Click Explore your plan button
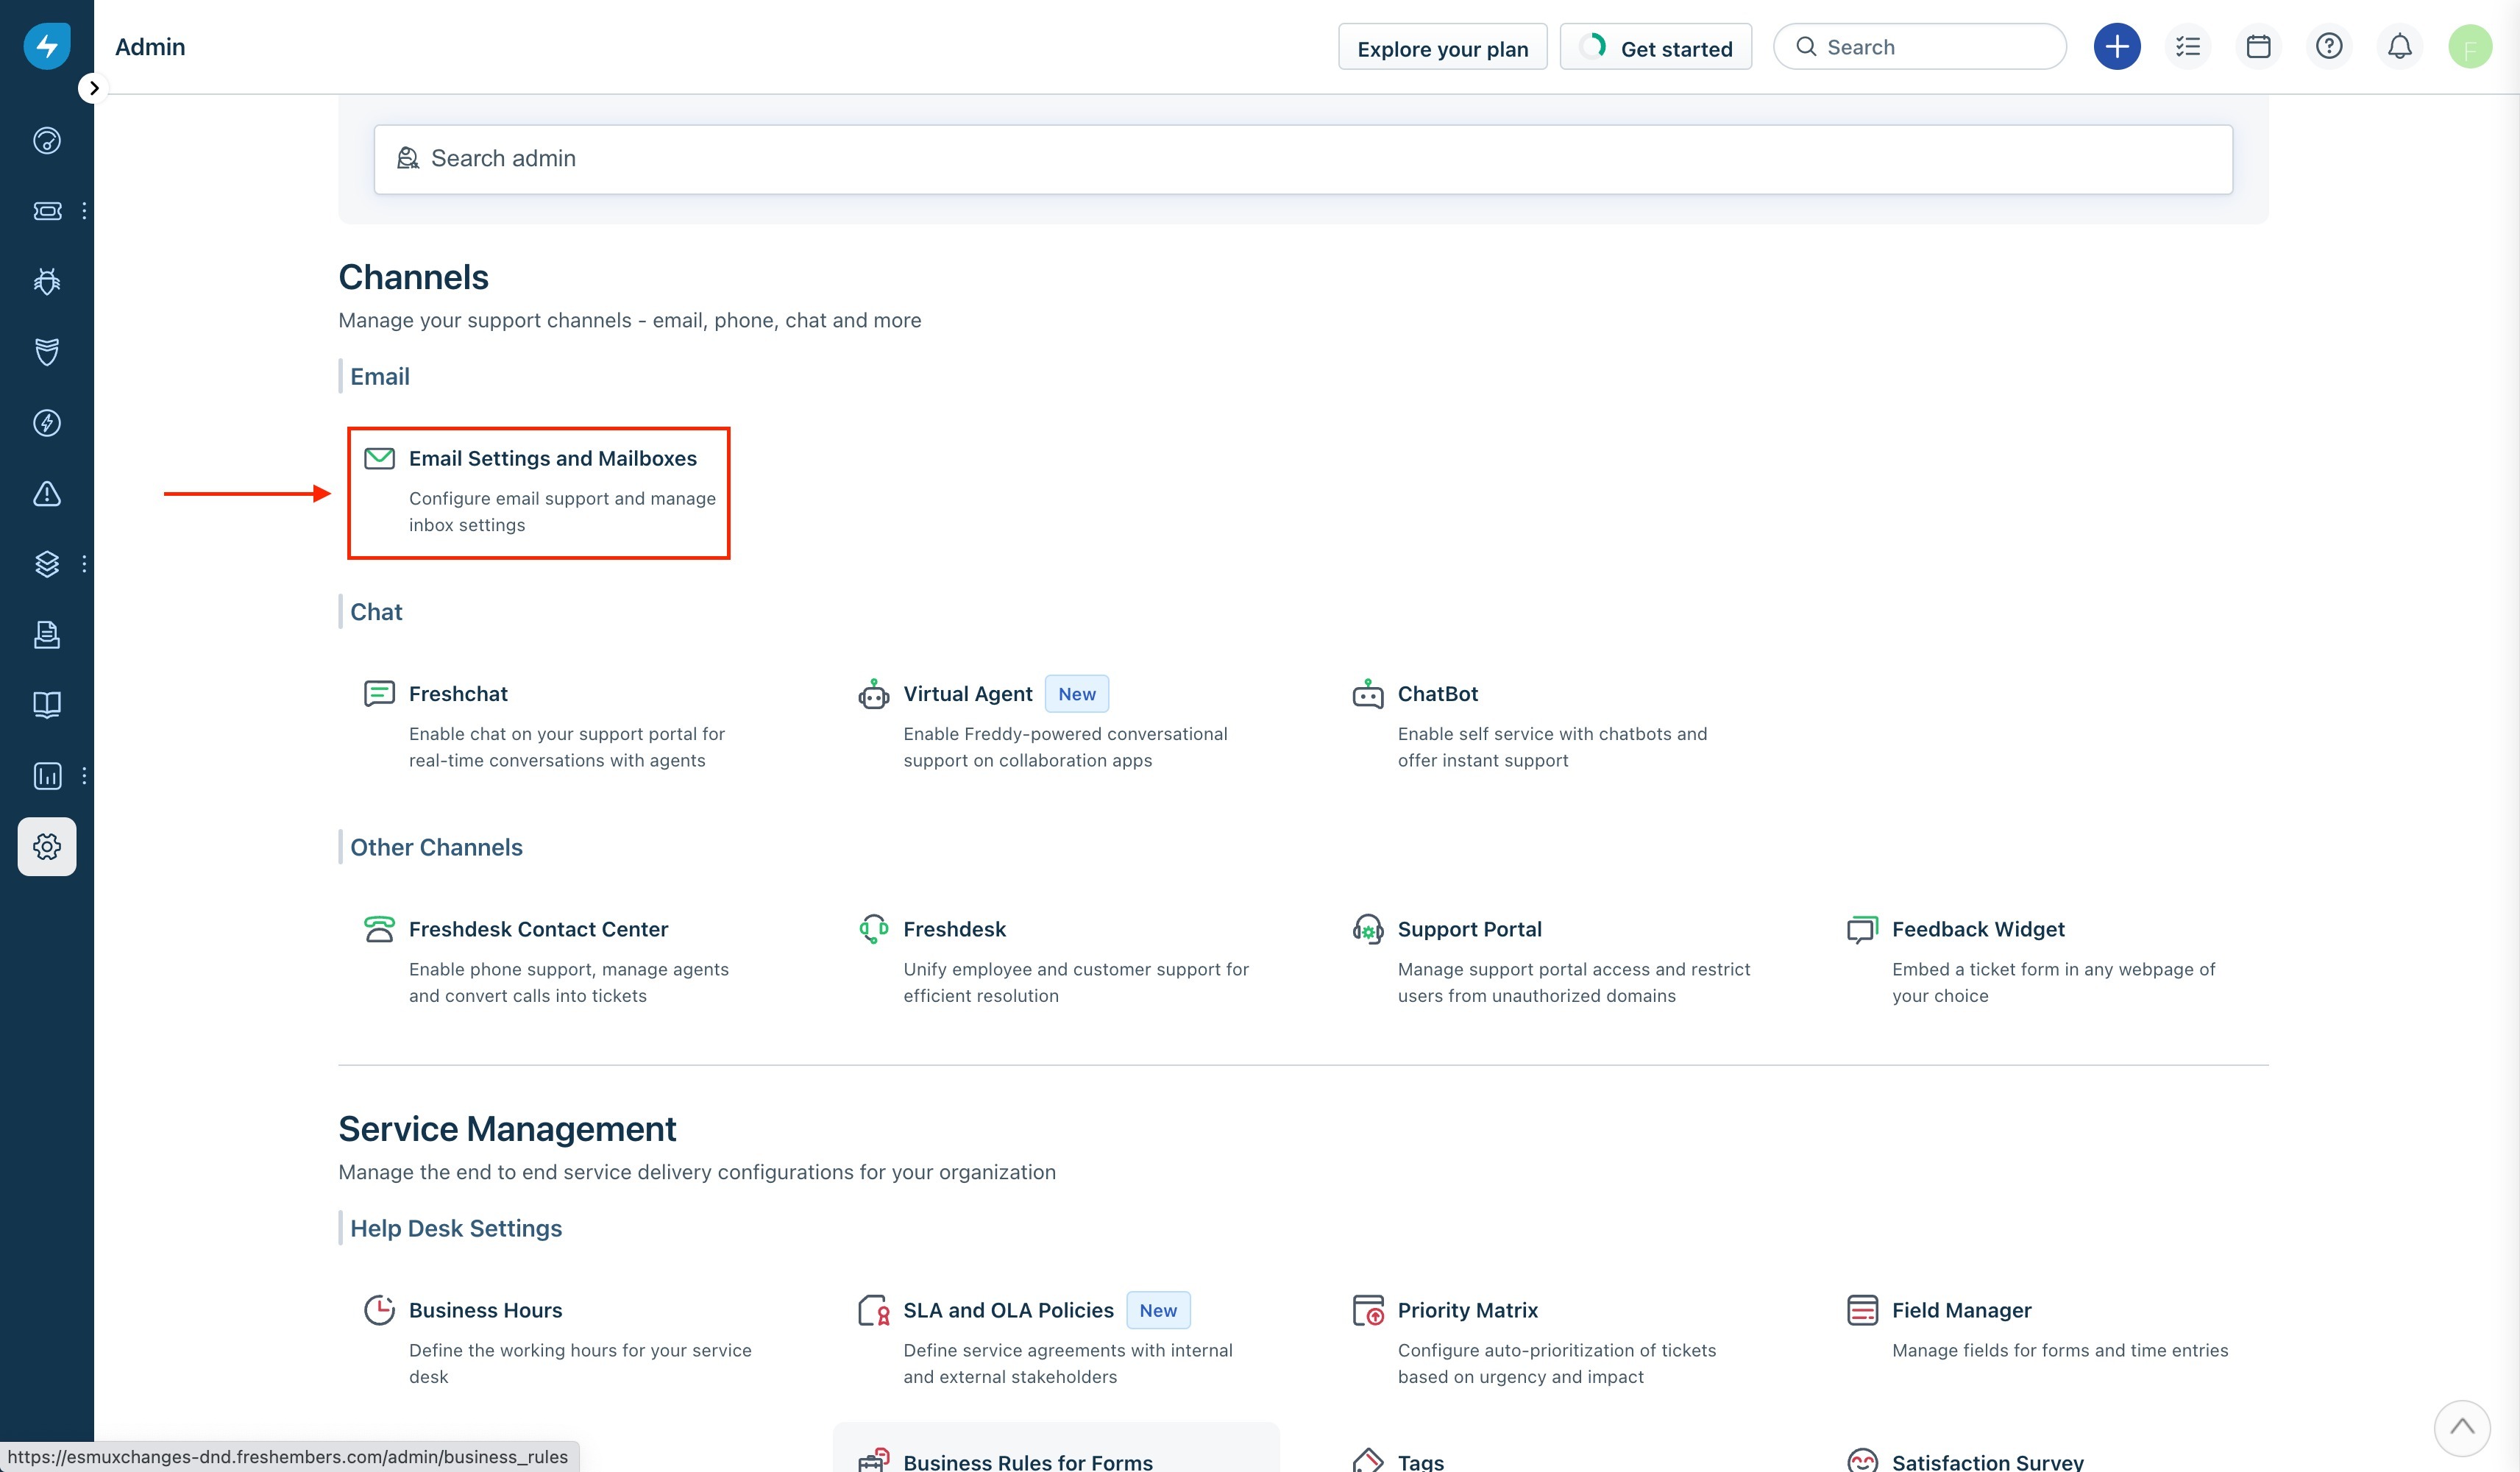Image resolution: width=2520 pixels, height=1472 pixels. click(1442, 48)
